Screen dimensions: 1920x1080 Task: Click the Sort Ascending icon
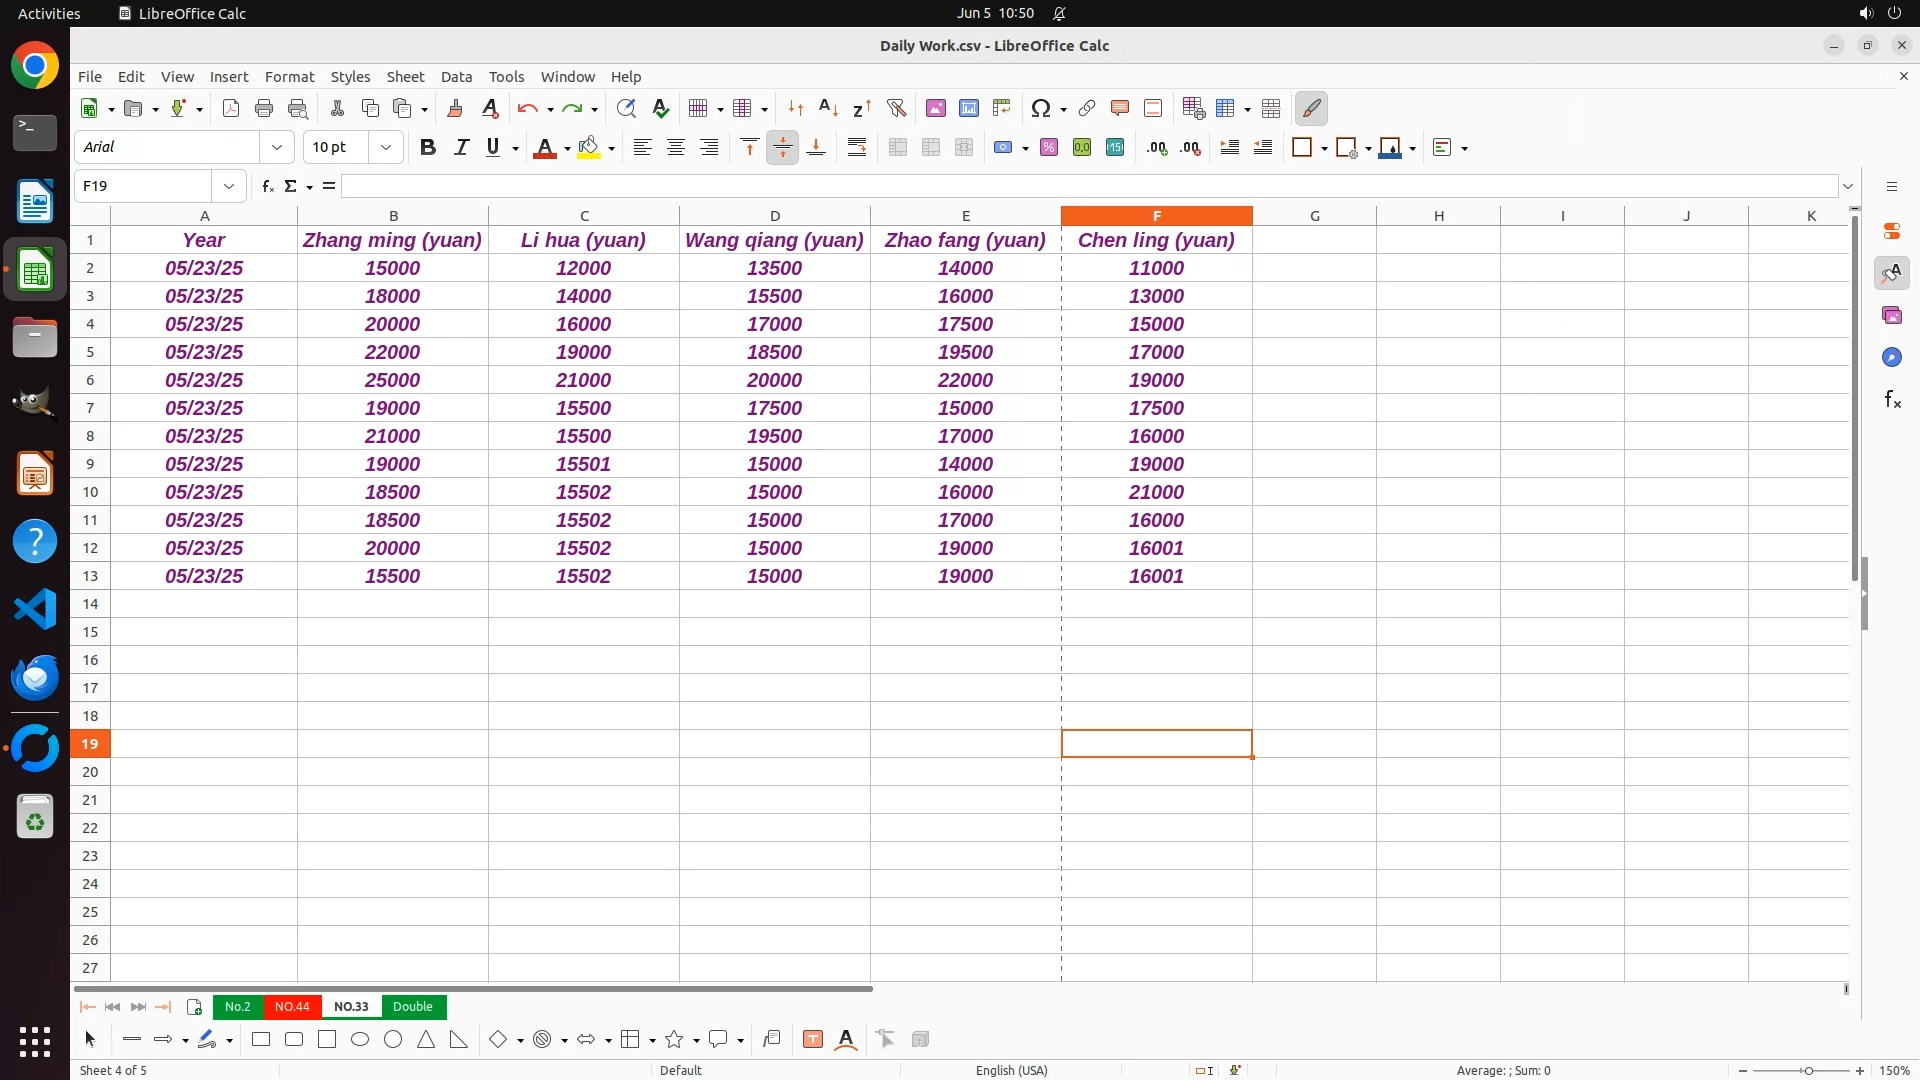pos(828,108)
